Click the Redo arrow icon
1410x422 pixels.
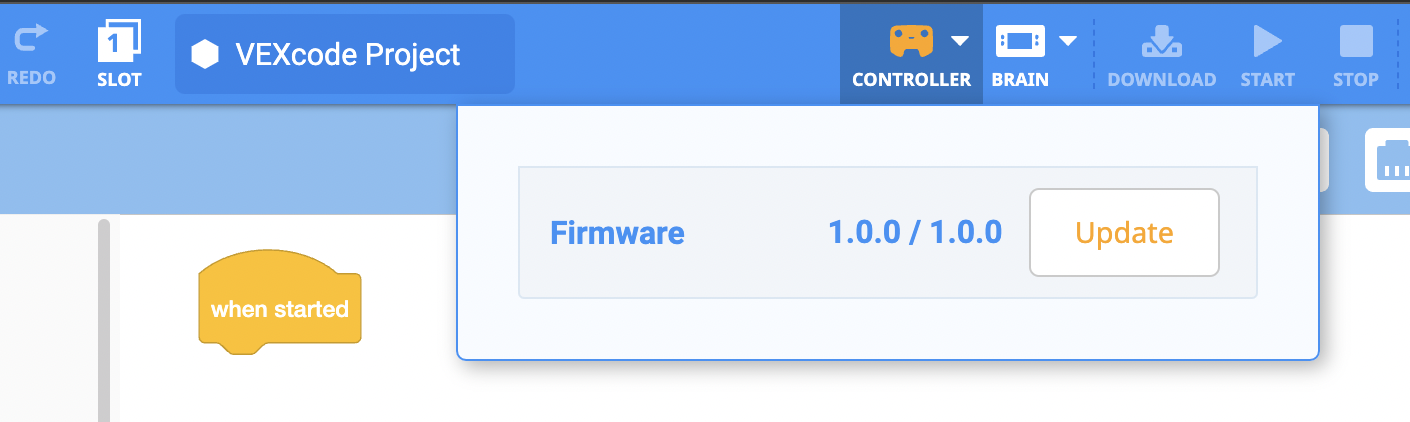30,40
